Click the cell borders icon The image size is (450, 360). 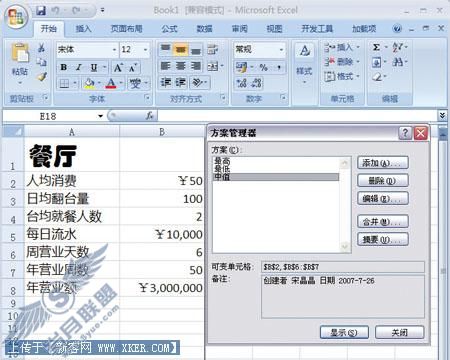64,83
